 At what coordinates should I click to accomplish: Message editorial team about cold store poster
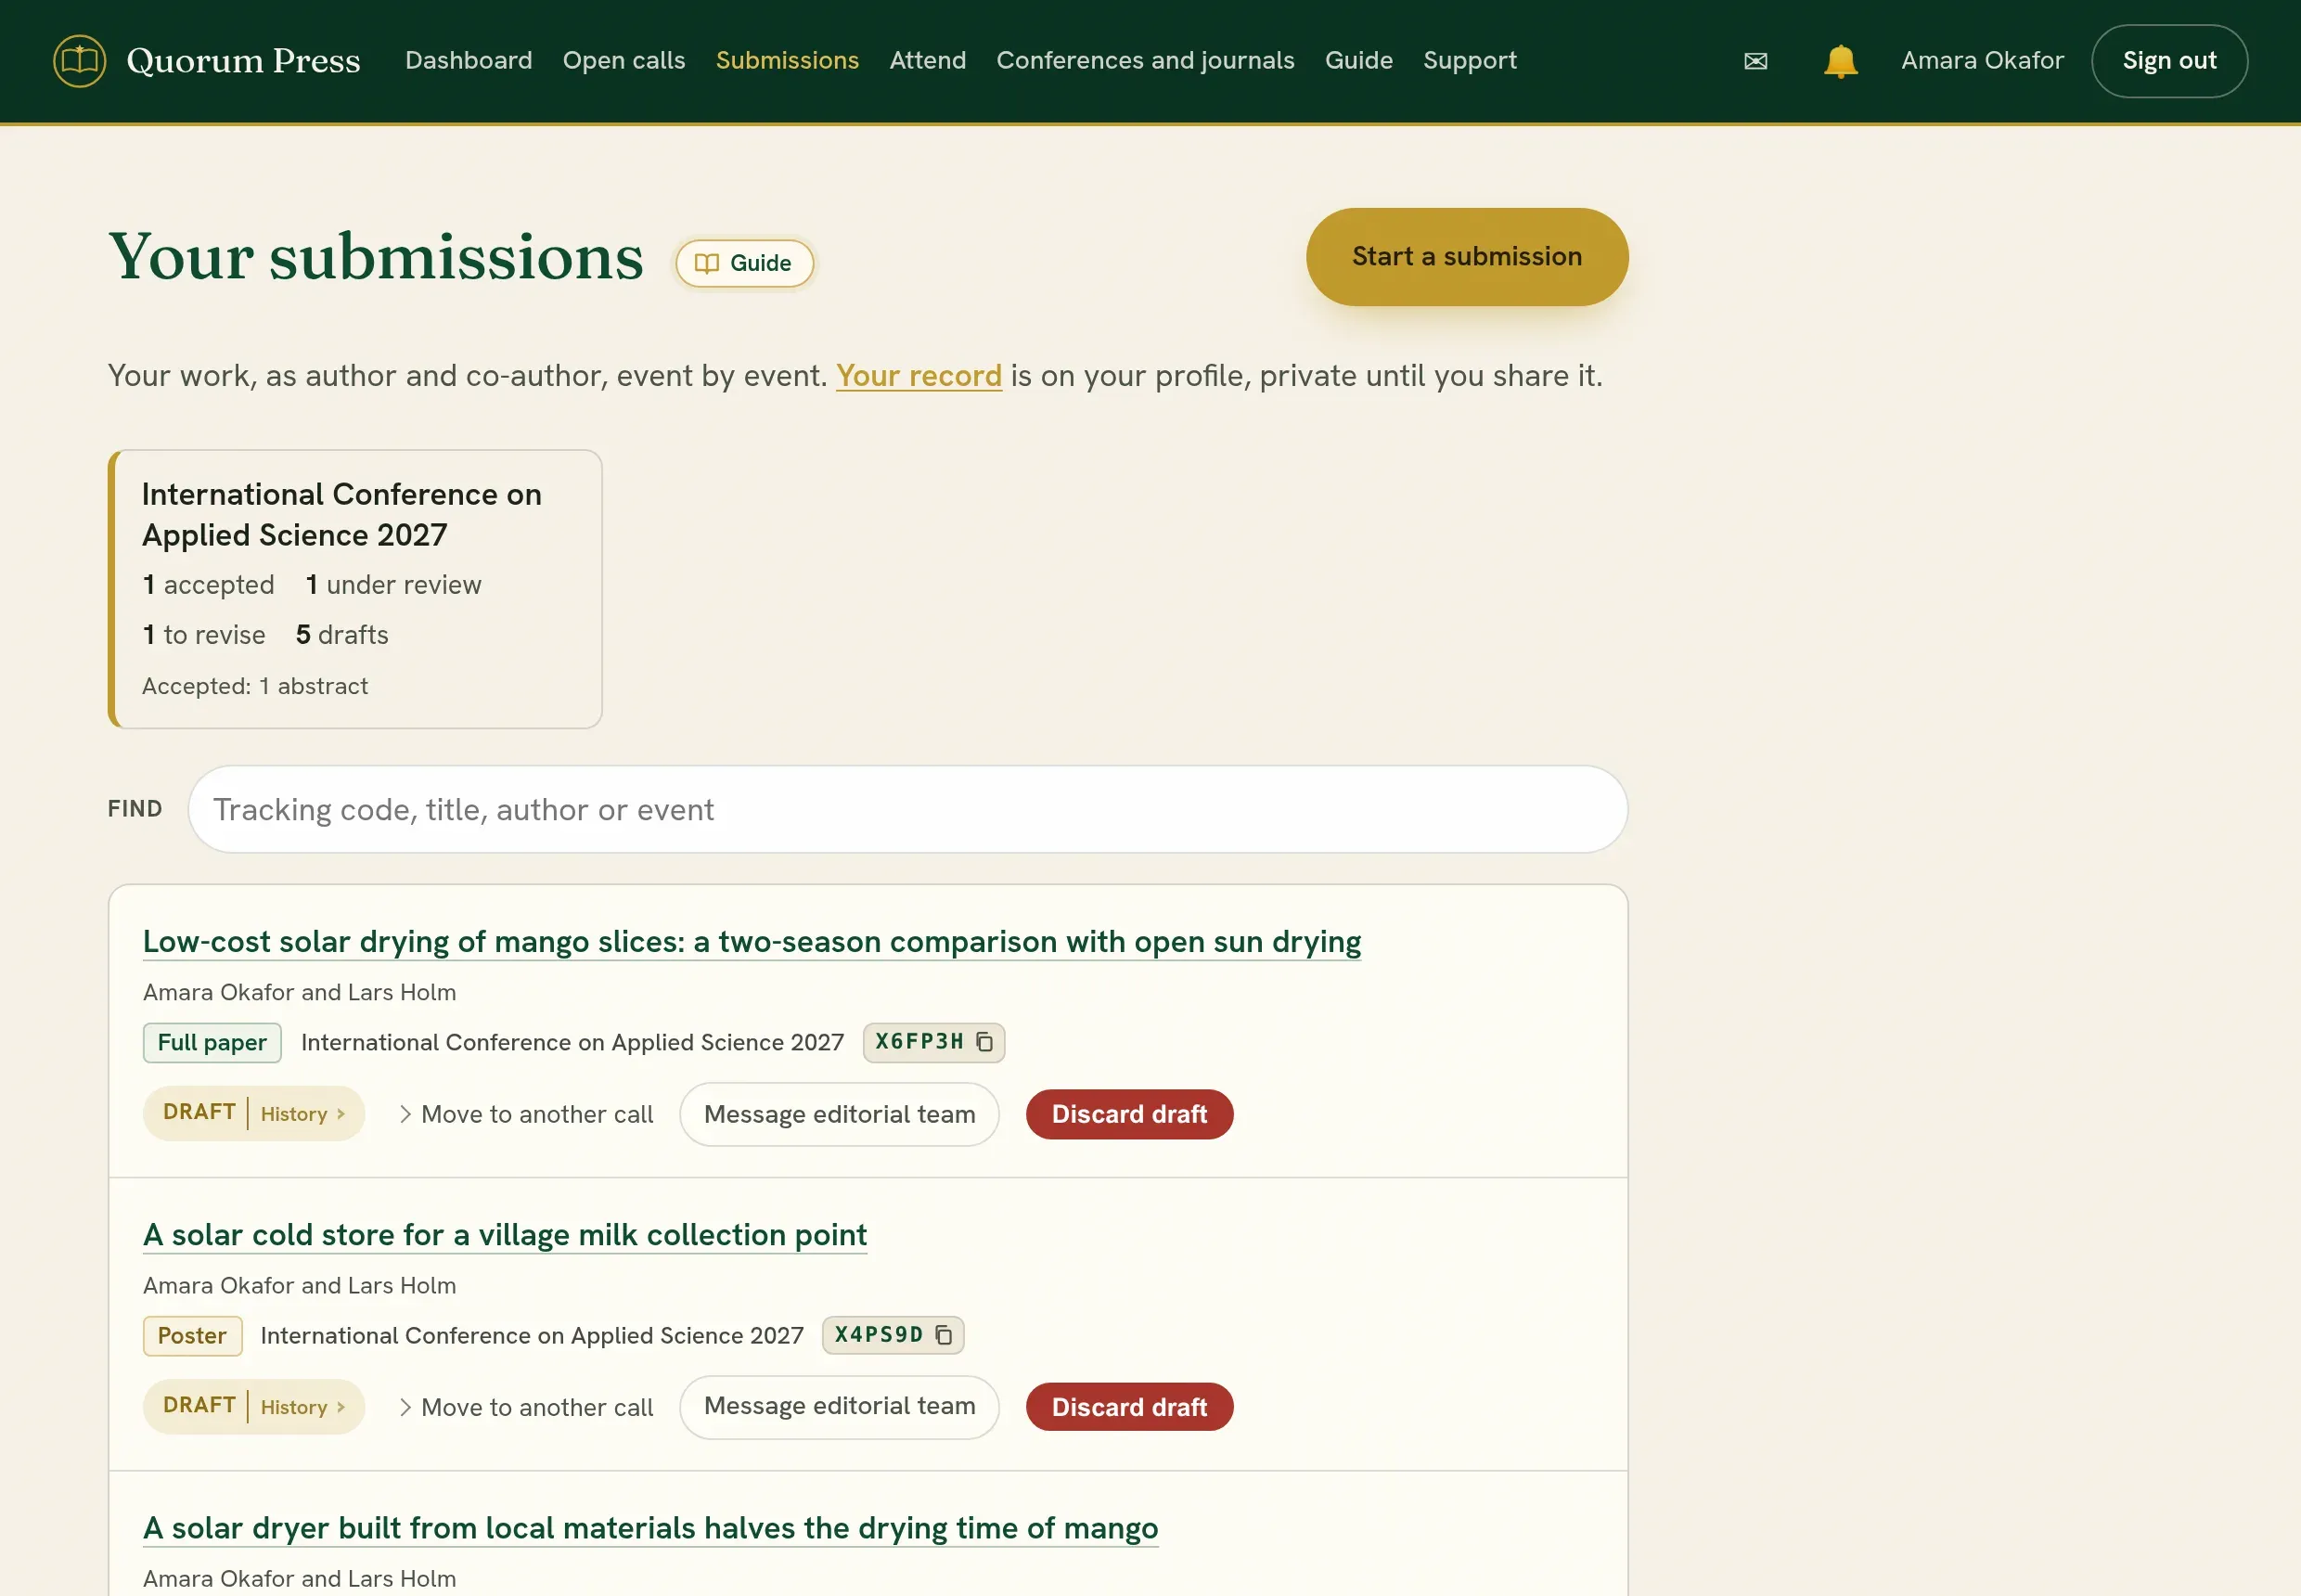(x=839, y=1407)
